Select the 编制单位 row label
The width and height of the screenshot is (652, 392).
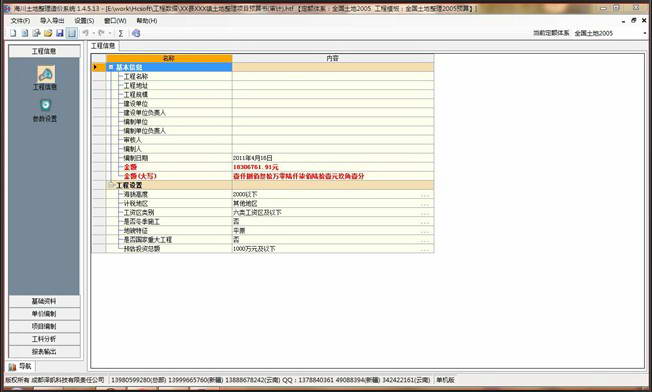(x=136, y=122)
